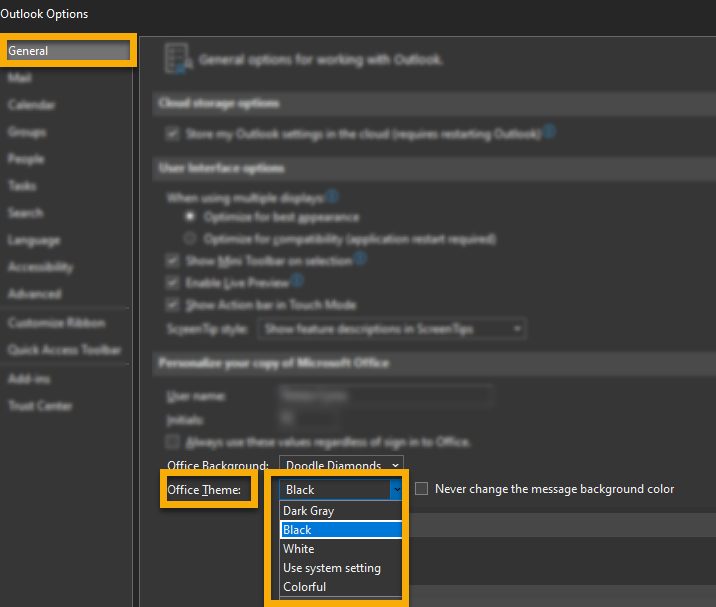Select the General category in sidebar

[68, 51]
